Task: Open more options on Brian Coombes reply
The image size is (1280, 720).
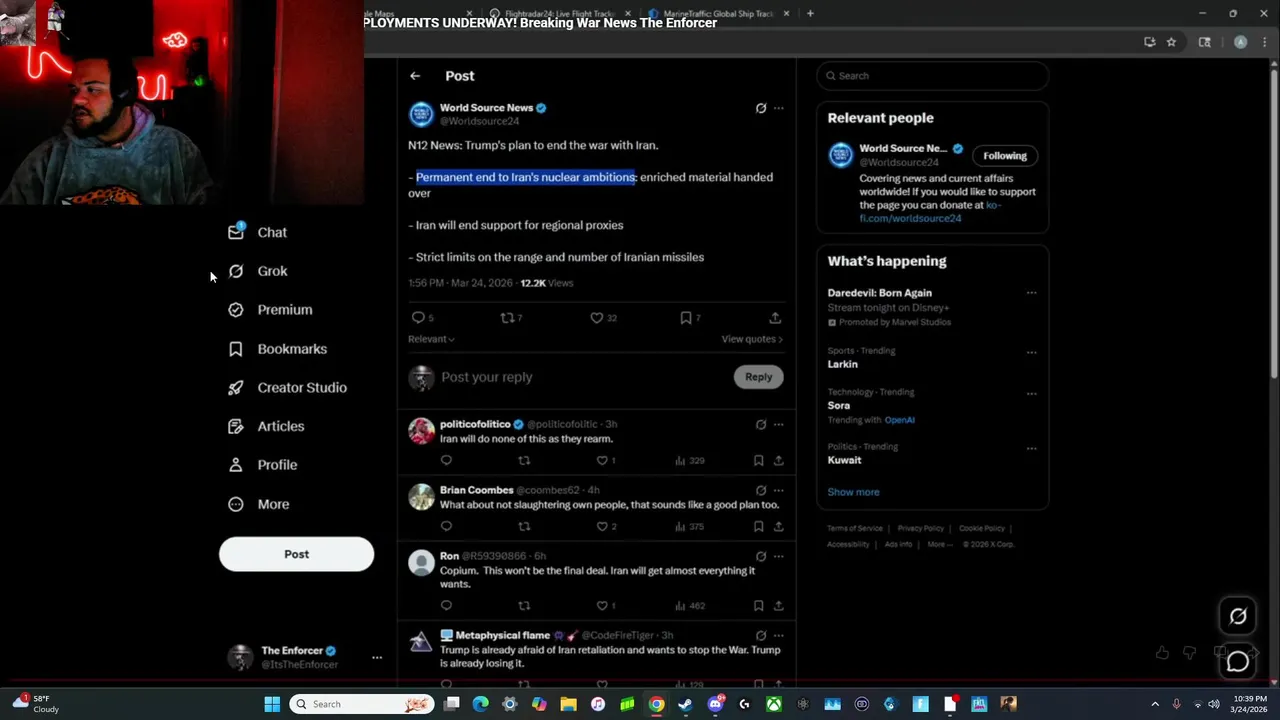Action: coord(779,491)
